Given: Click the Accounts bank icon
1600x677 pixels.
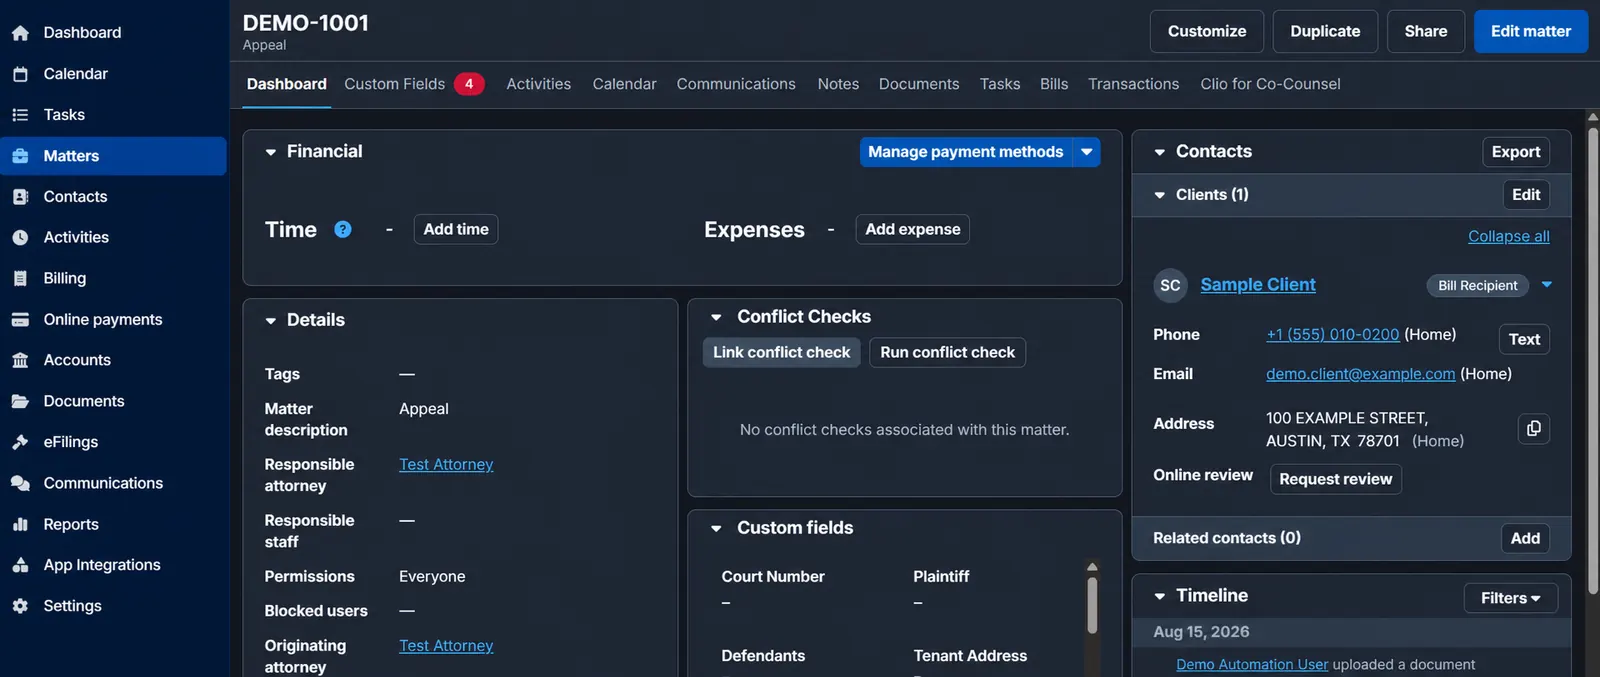Looking at the screenshot, I should coord(20,360).
